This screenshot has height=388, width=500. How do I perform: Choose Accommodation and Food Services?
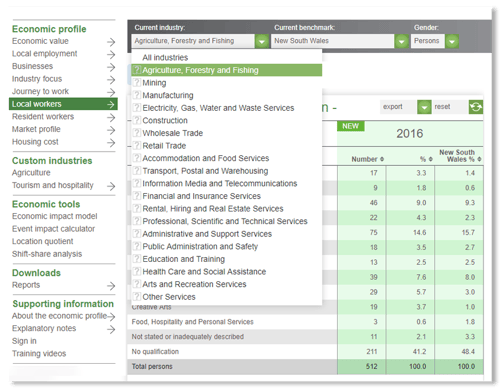click(206, 158)
